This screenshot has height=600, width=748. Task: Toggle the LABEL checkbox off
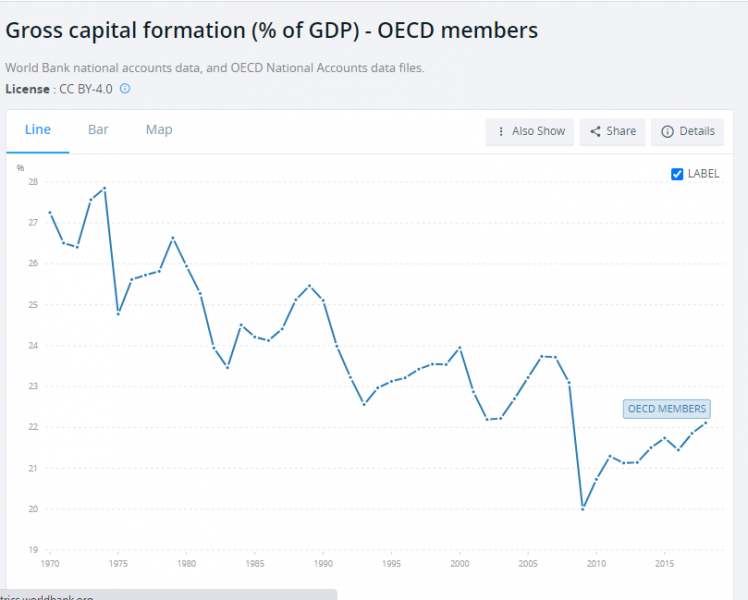(677, 174)
